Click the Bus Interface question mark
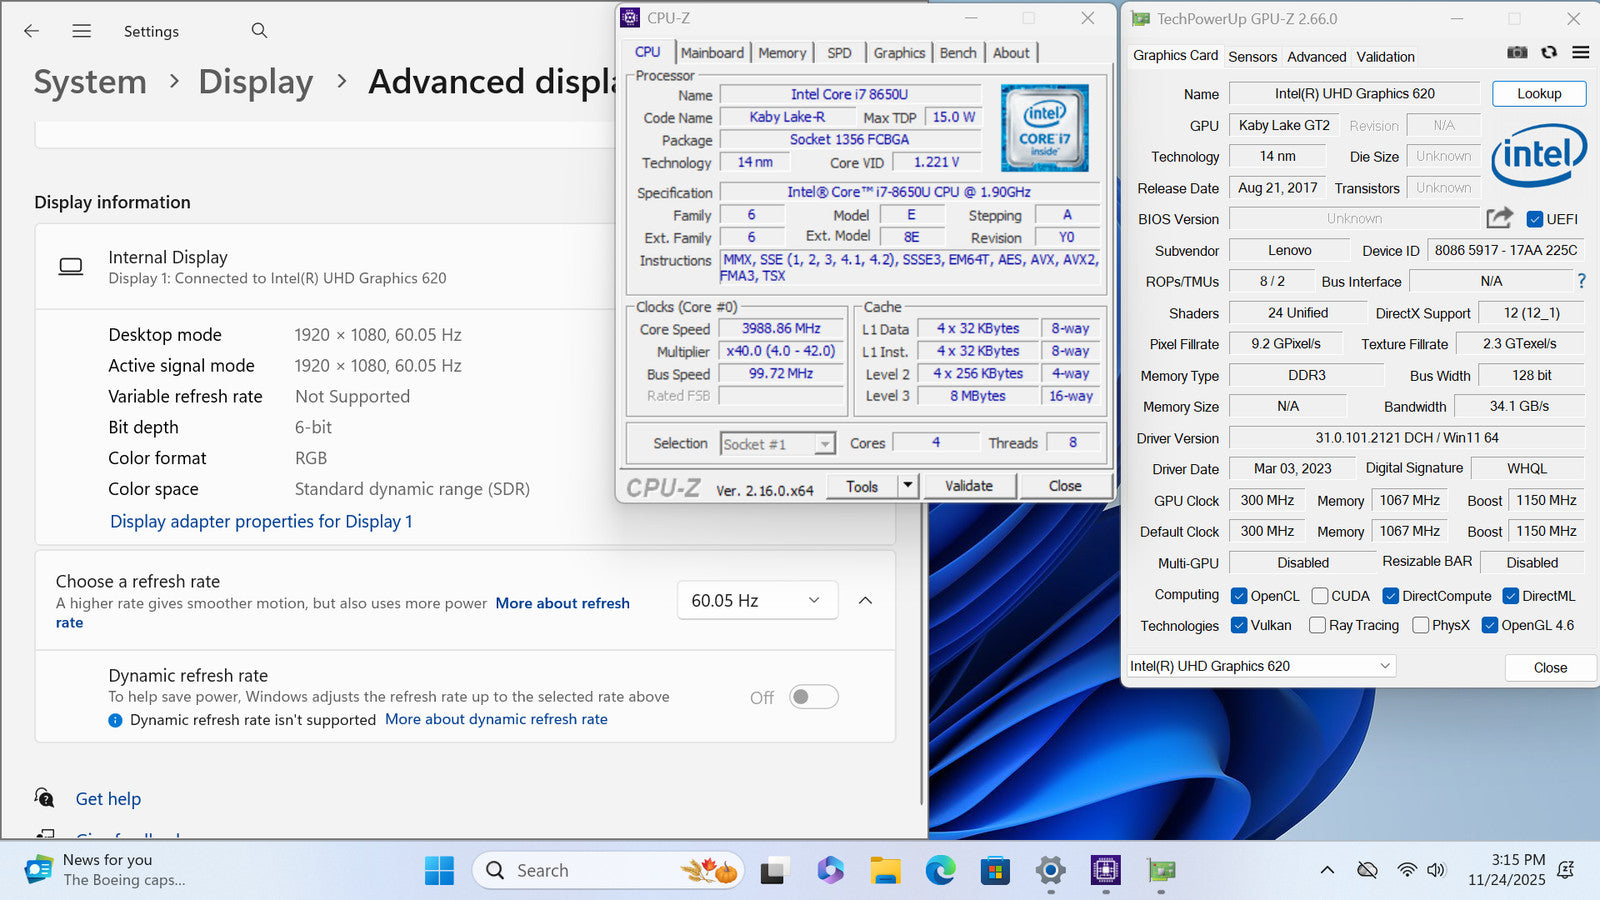 pyautogui.click(x=1581, y=282)
